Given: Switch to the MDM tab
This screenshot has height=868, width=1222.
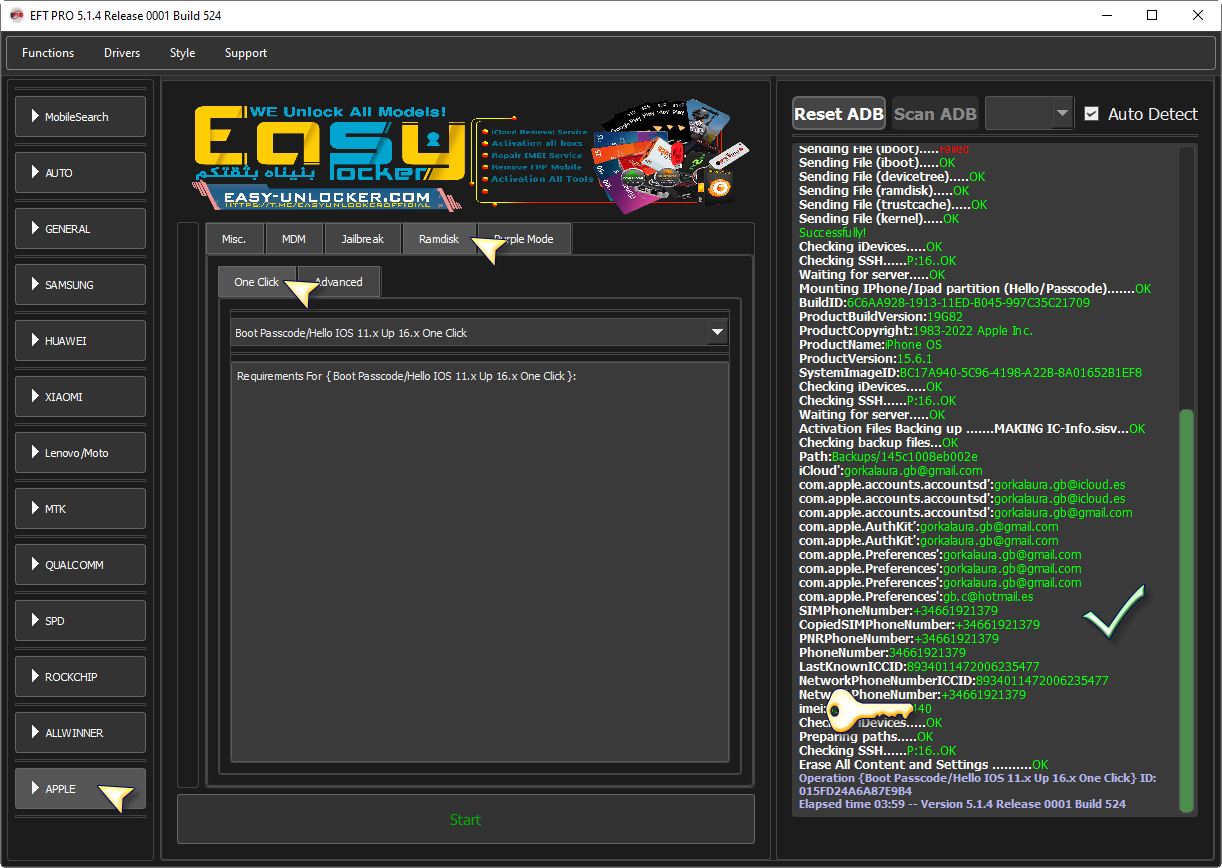Looking at the screenshot, I should 294,239.
